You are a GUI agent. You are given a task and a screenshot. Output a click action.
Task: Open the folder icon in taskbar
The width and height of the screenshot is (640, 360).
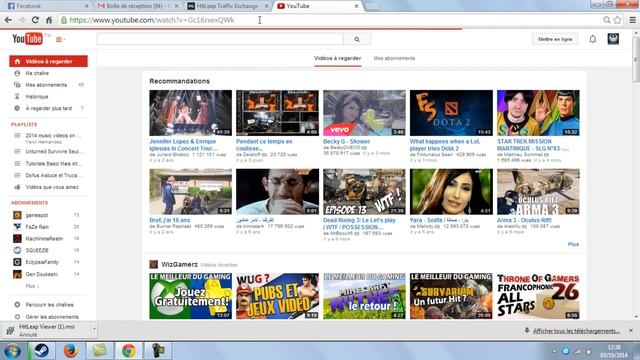click(99, 351)
